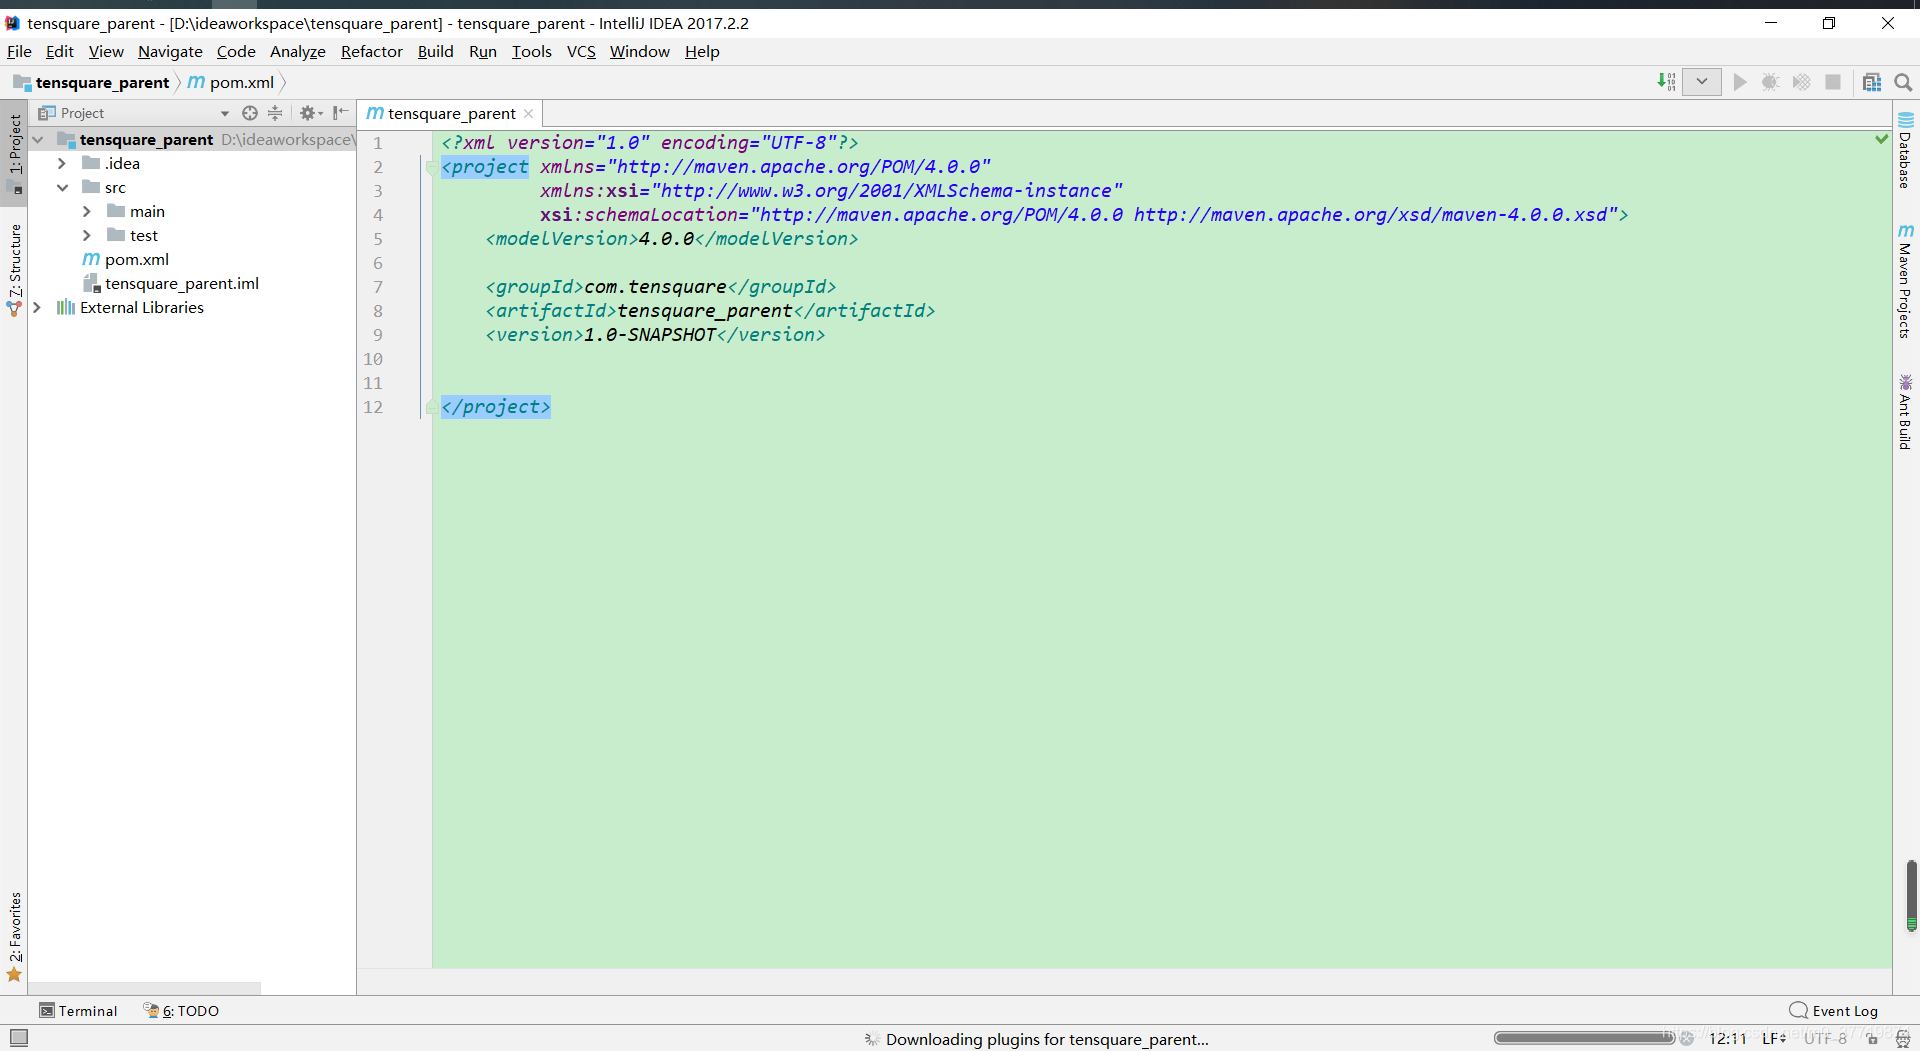Open the 6: TODO tool window
Image resolution: width=1920 pixels, height=1051 pixels.
pos(181,1011)
